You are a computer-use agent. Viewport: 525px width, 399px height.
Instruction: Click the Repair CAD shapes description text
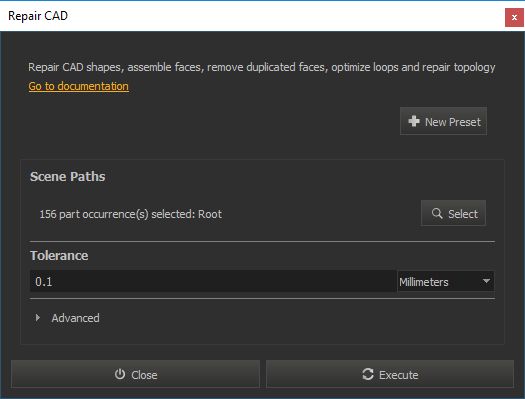tap(262, 67)
